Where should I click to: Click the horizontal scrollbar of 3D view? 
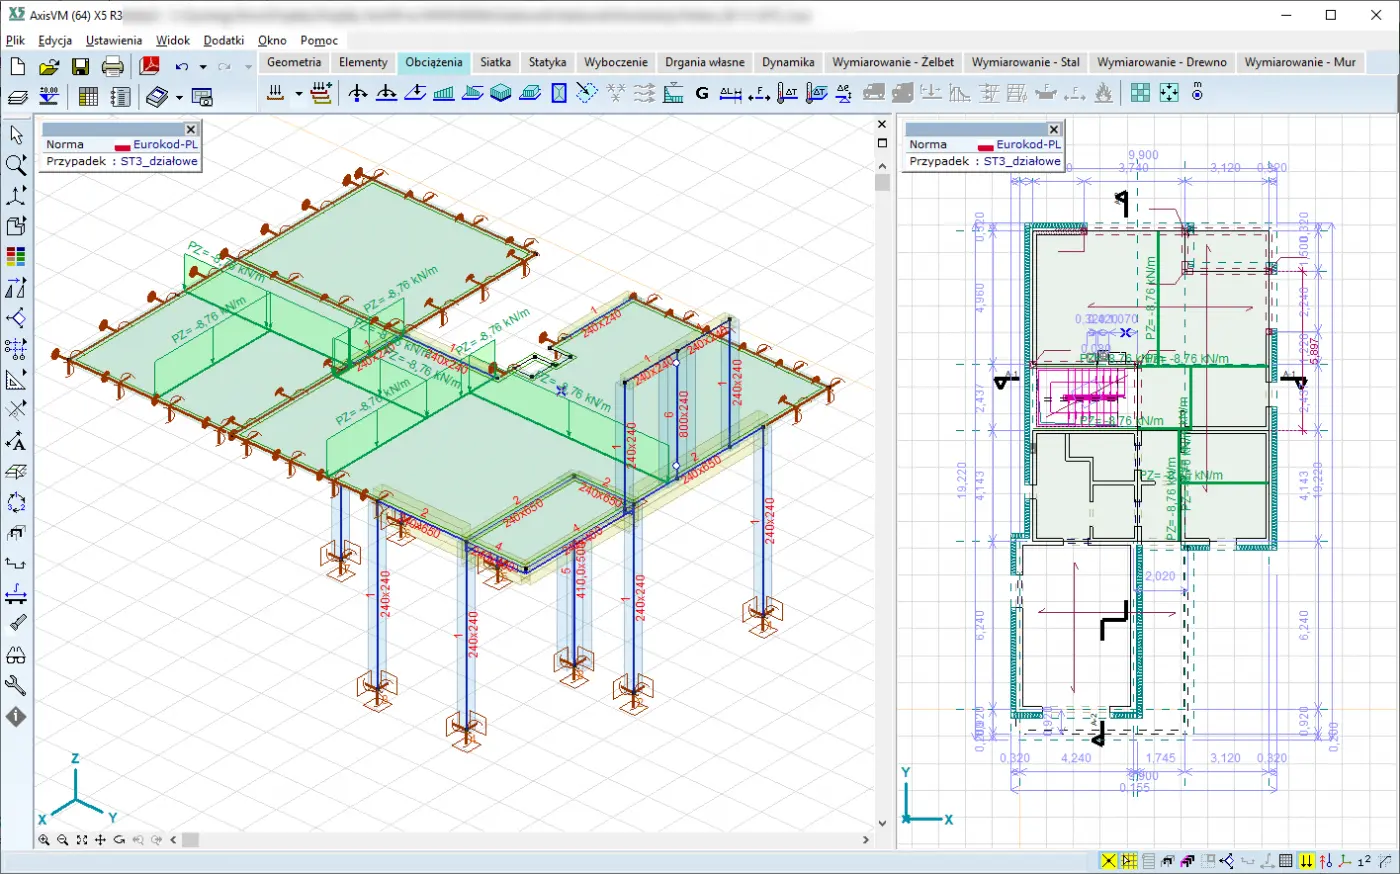pyautogui.click(x=520, y=840)
